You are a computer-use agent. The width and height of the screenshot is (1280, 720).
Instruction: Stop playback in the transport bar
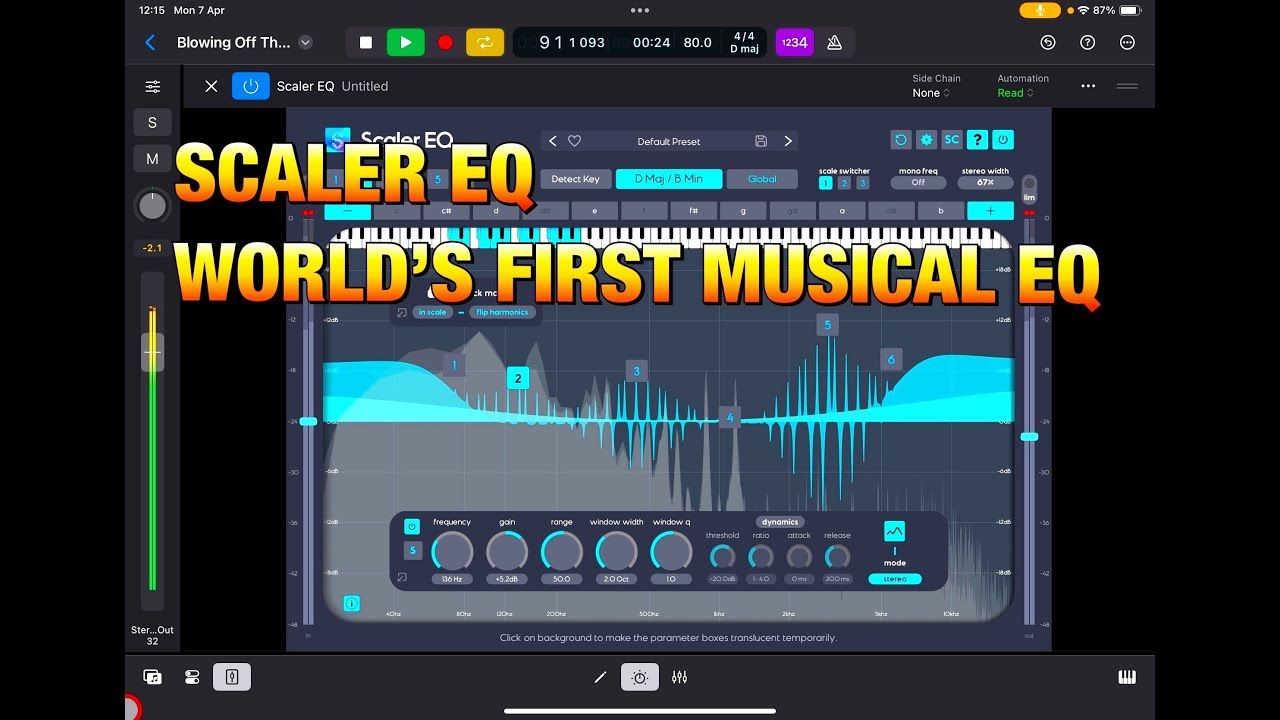point(366,42)
